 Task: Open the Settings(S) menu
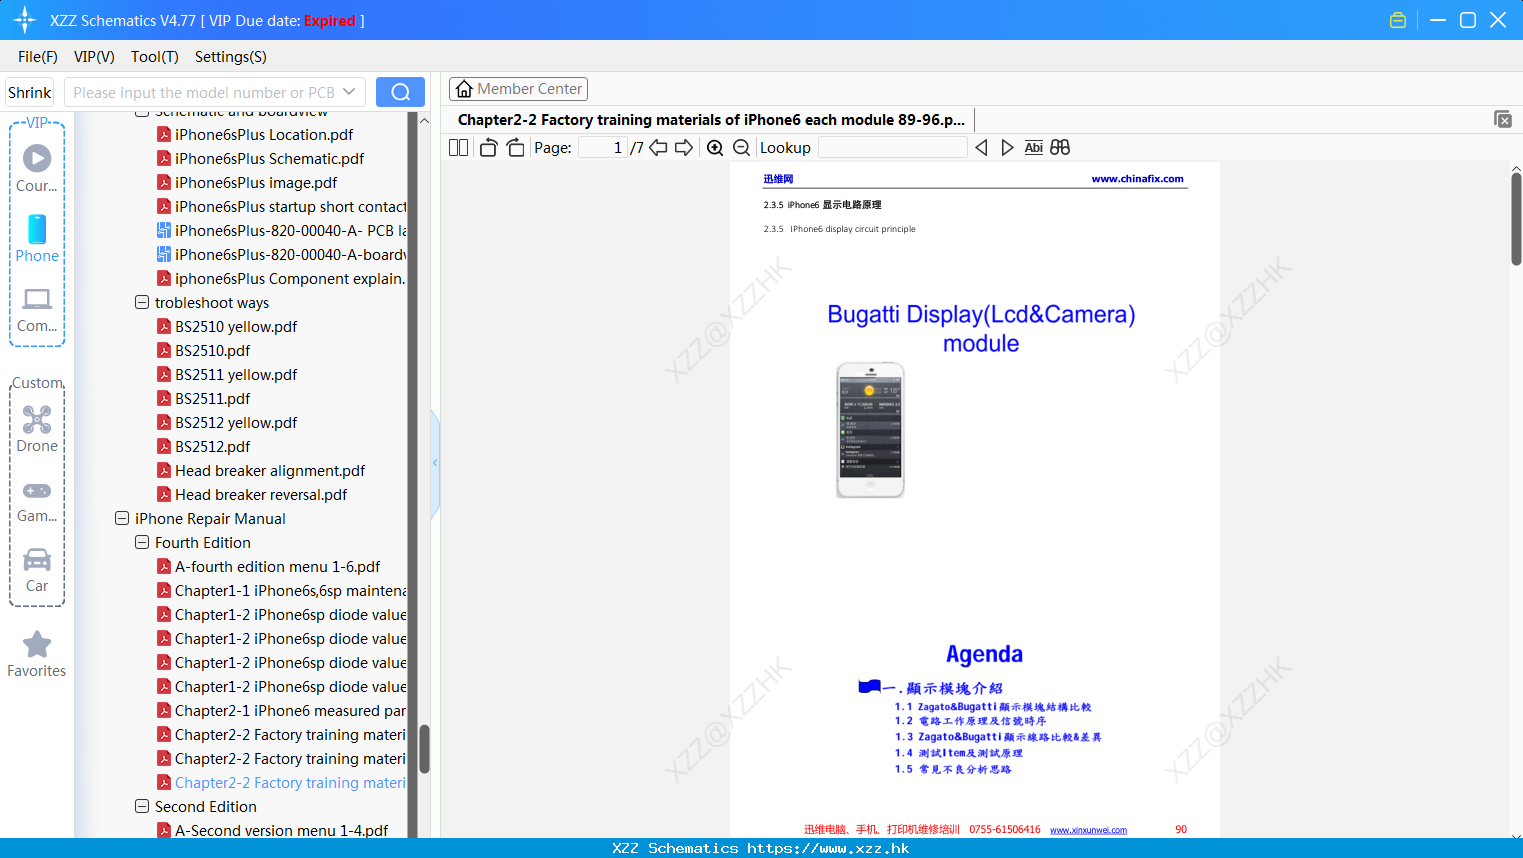pos(231,56)
